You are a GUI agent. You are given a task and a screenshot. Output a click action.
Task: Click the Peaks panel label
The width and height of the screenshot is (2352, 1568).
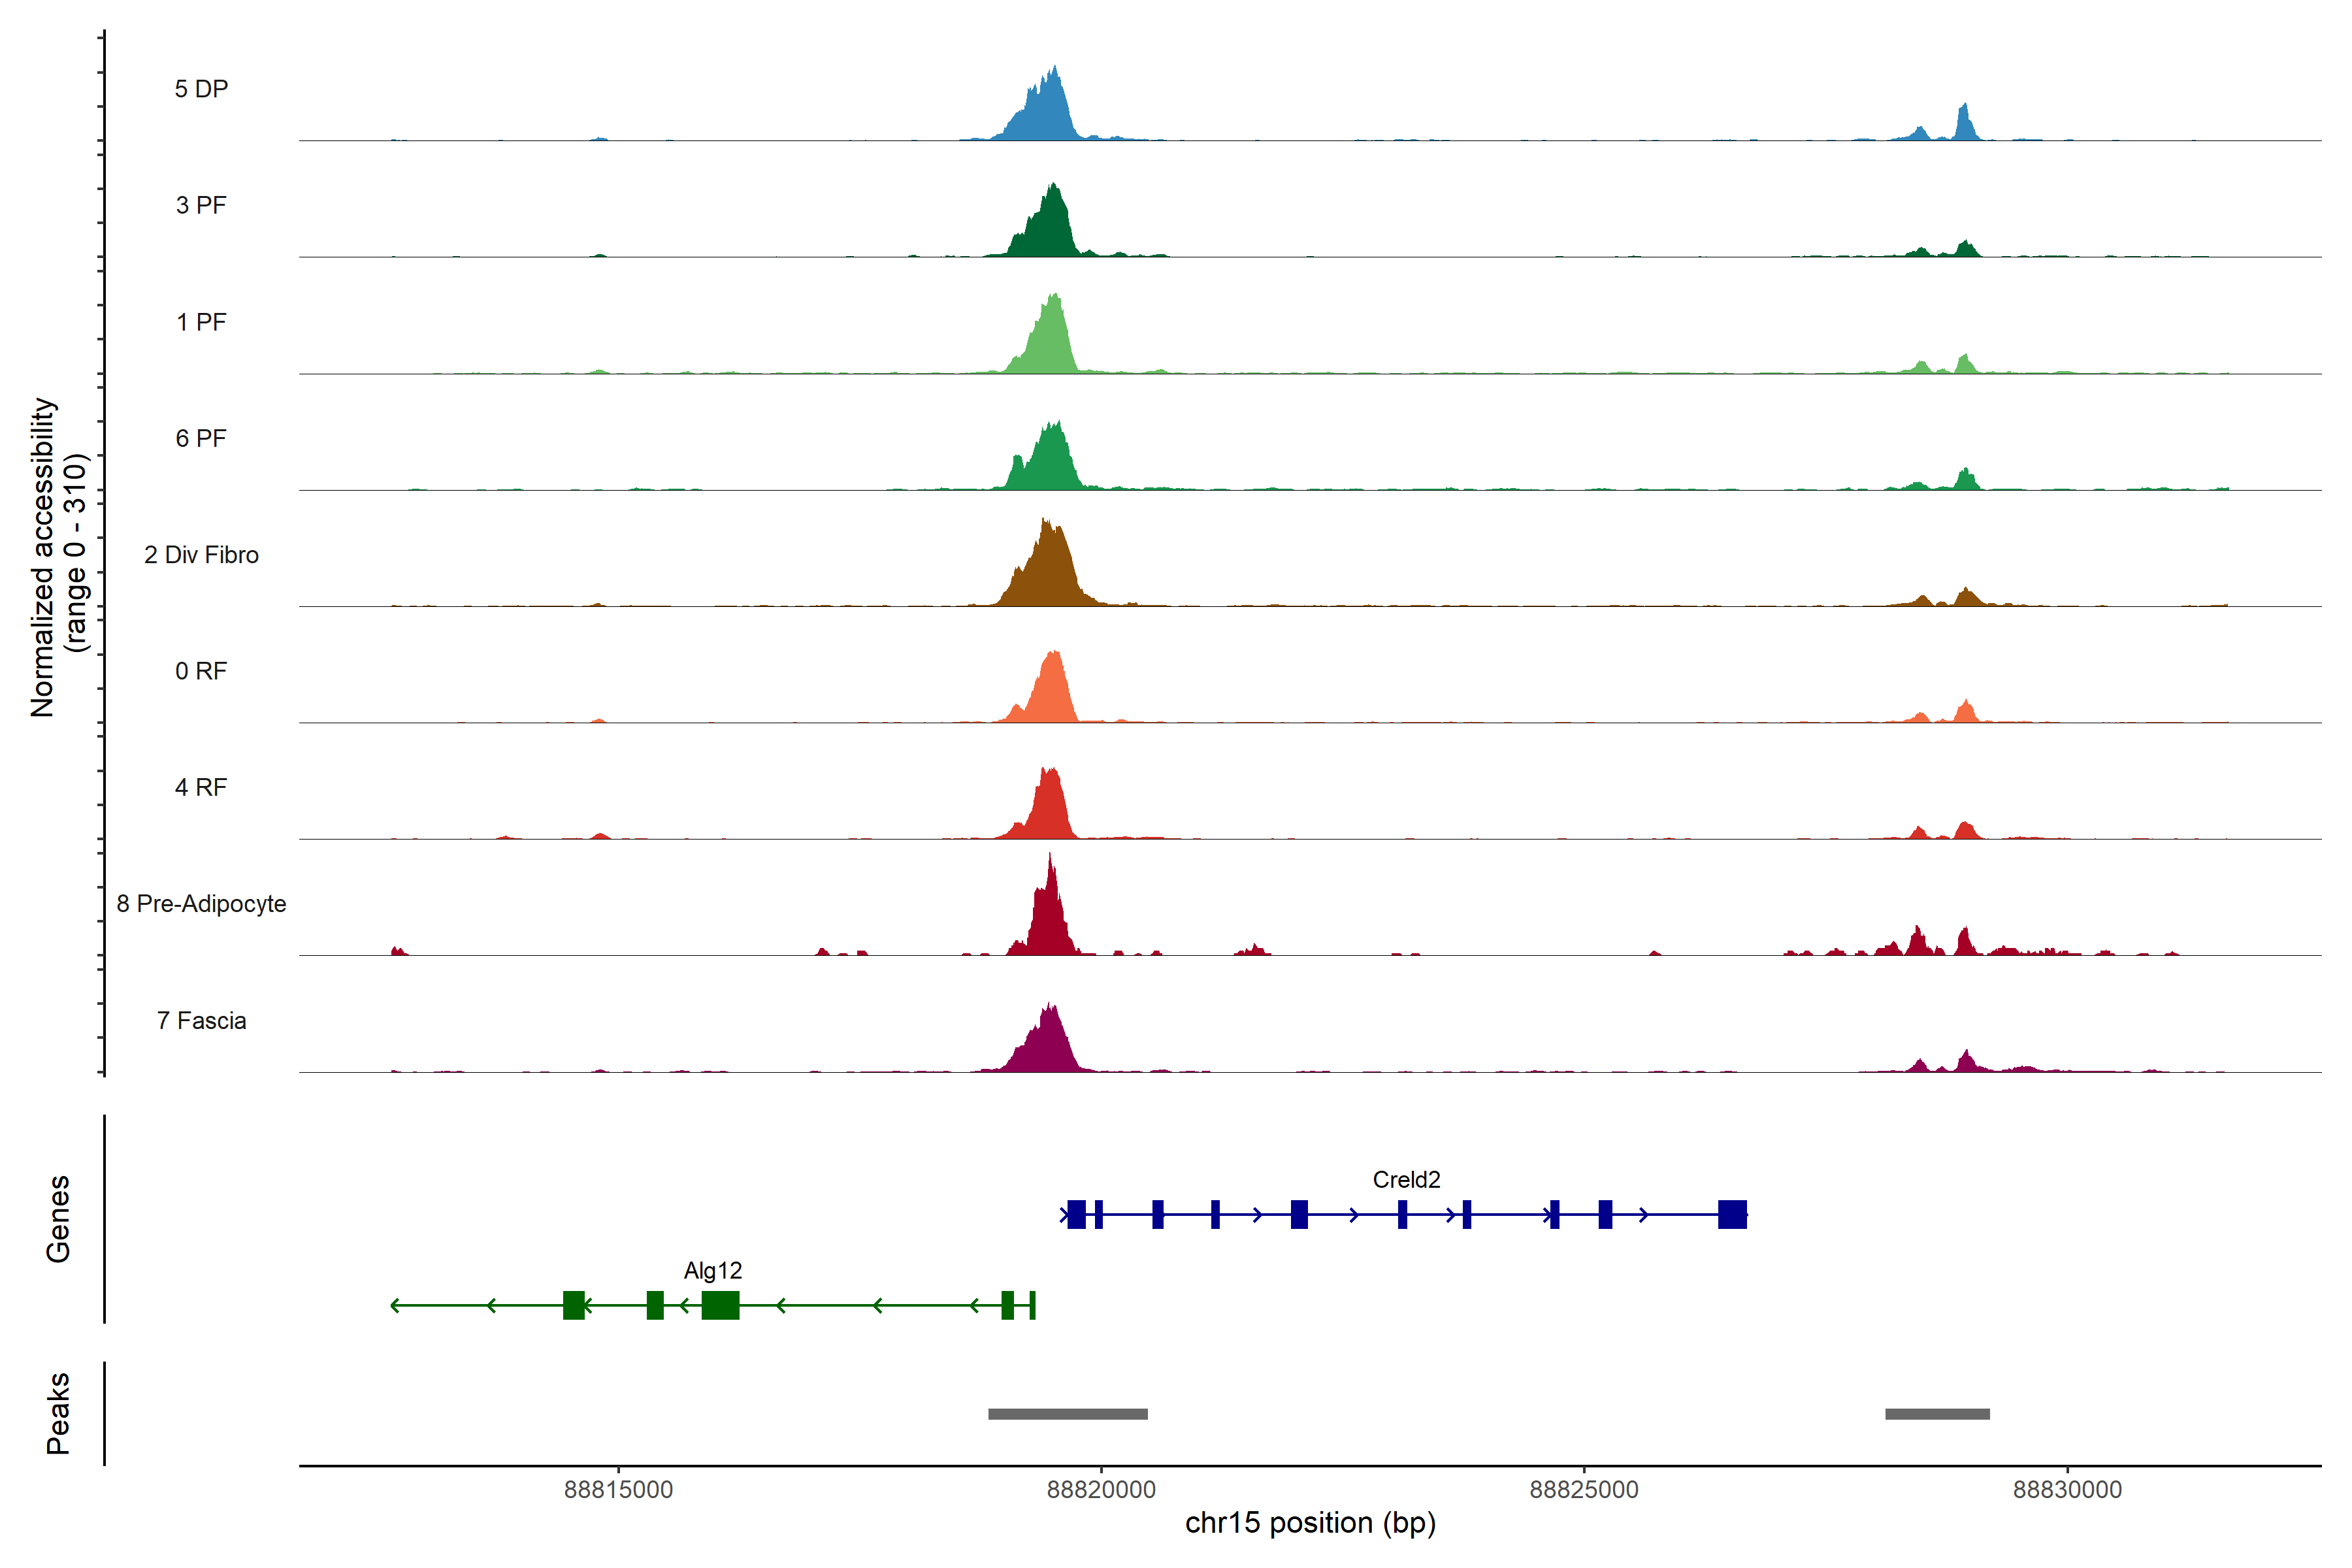58,1413
